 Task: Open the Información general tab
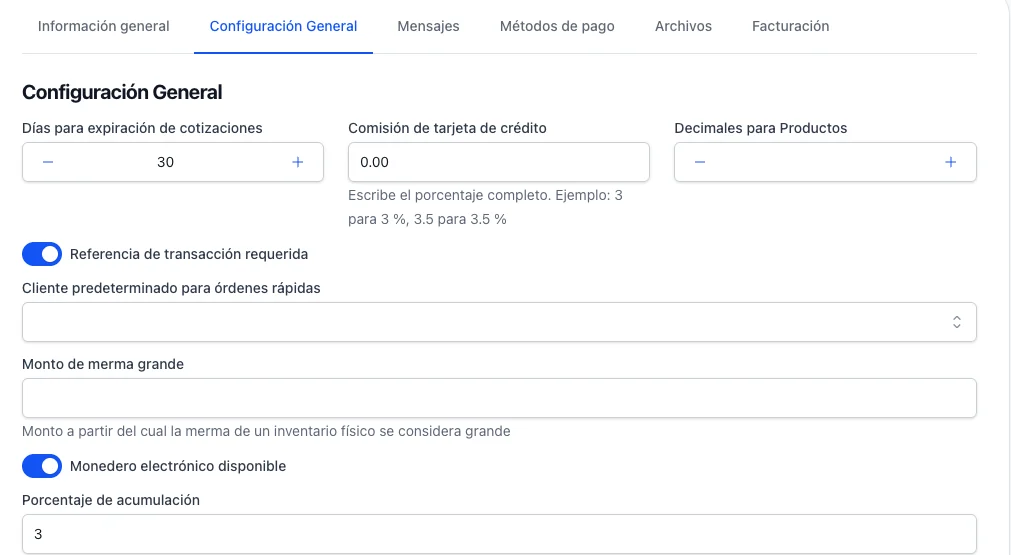pyautogui.click(x=103, y=26)
